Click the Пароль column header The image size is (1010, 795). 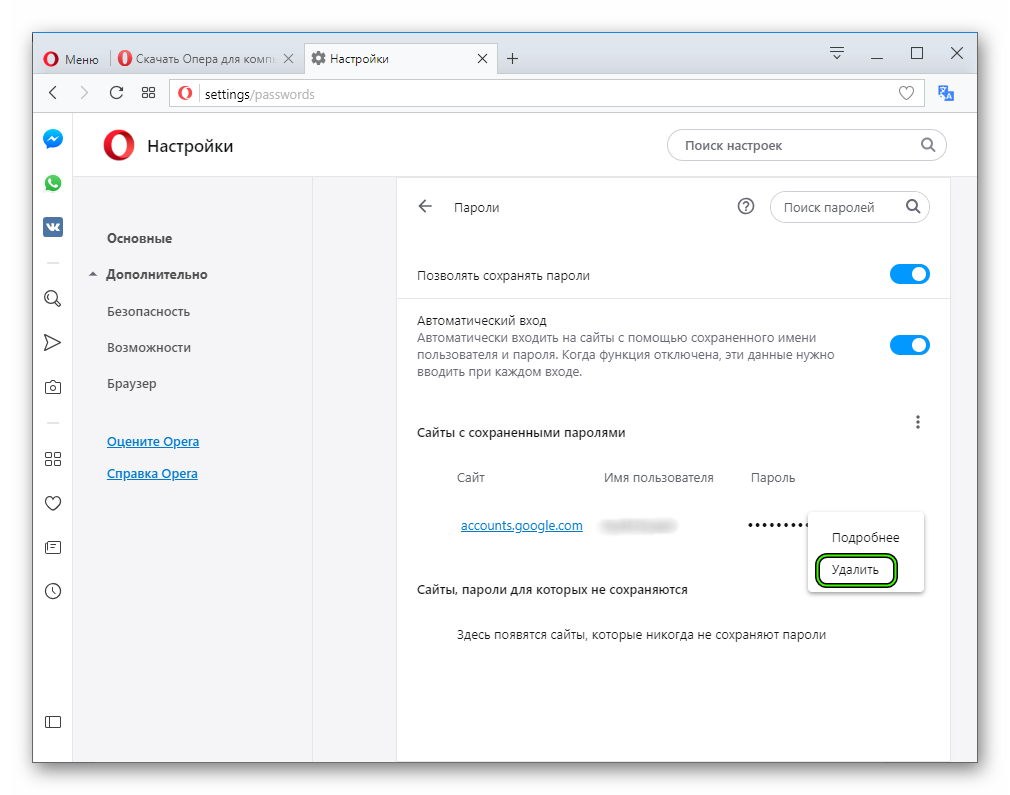(773, 478)
